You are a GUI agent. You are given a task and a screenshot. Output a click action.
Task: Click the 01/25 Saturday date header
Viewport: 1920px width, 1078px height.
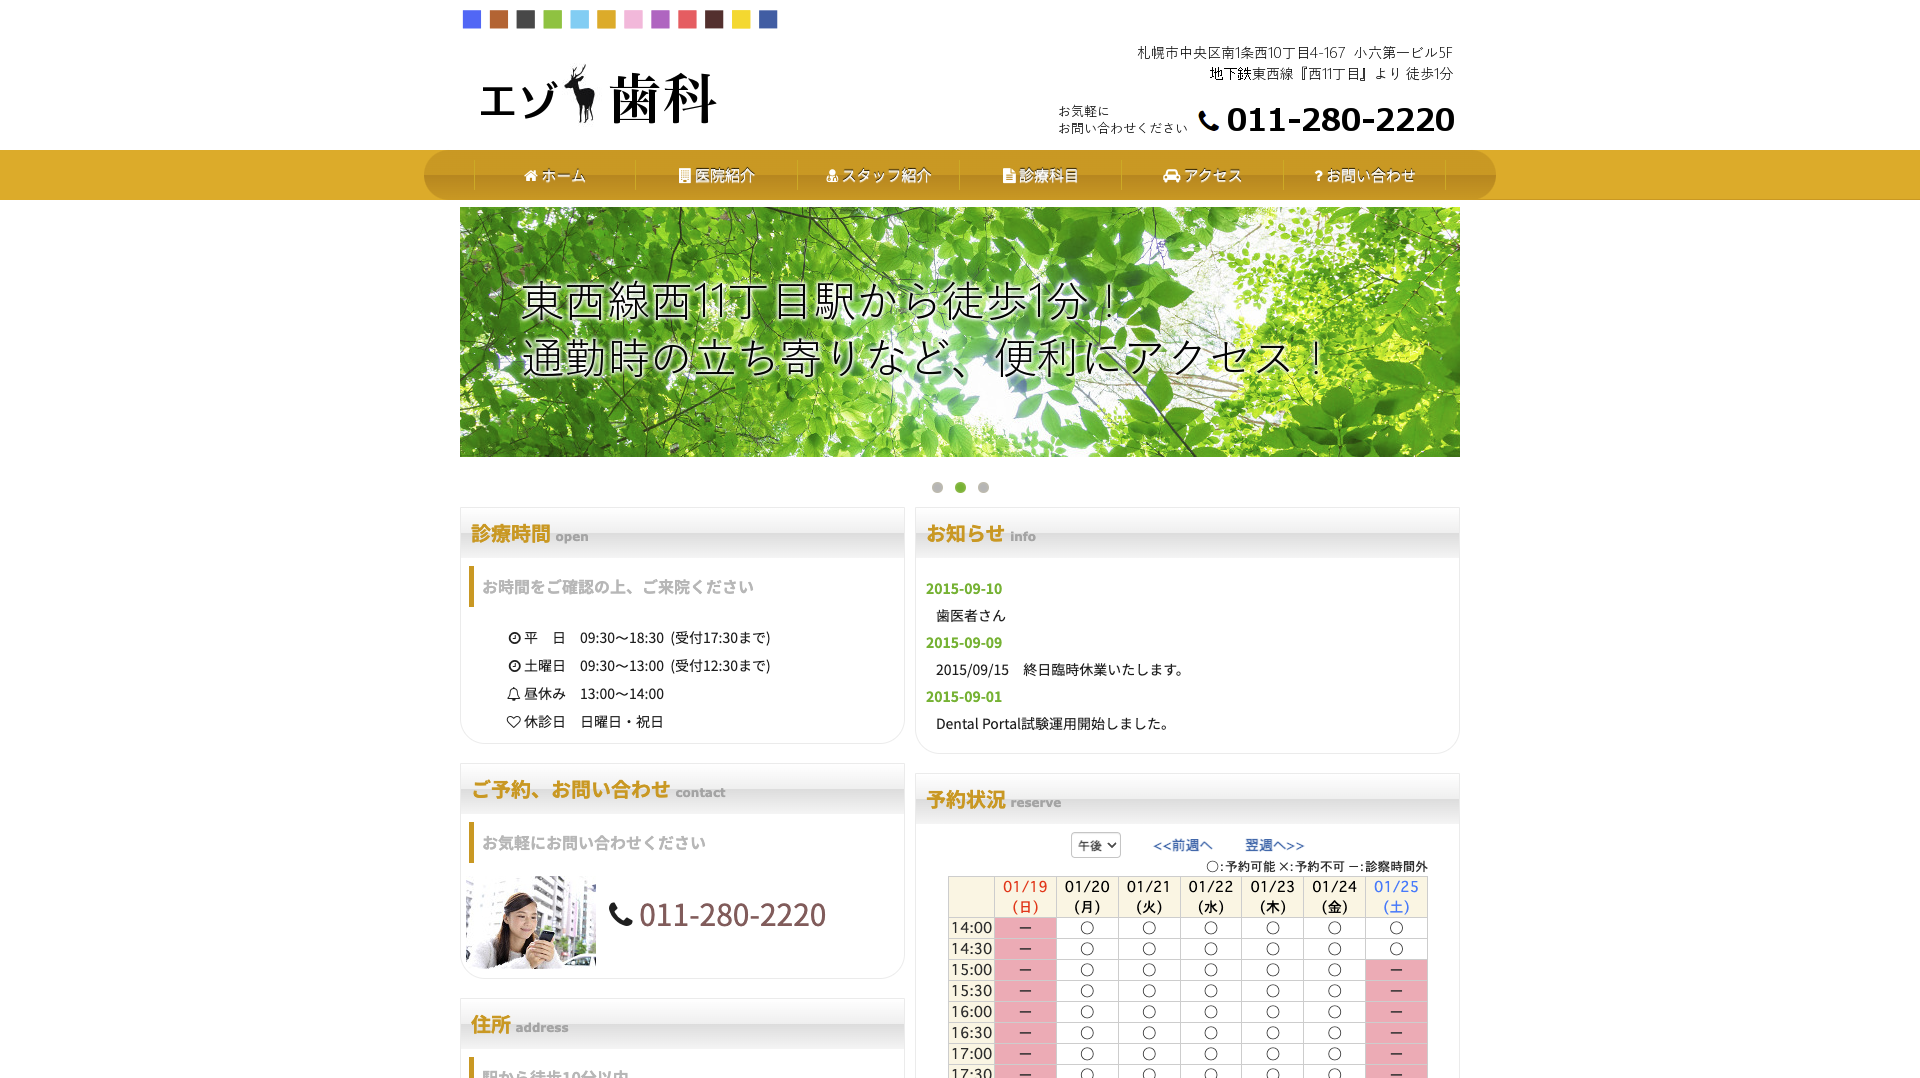[x=1397, y=896]
